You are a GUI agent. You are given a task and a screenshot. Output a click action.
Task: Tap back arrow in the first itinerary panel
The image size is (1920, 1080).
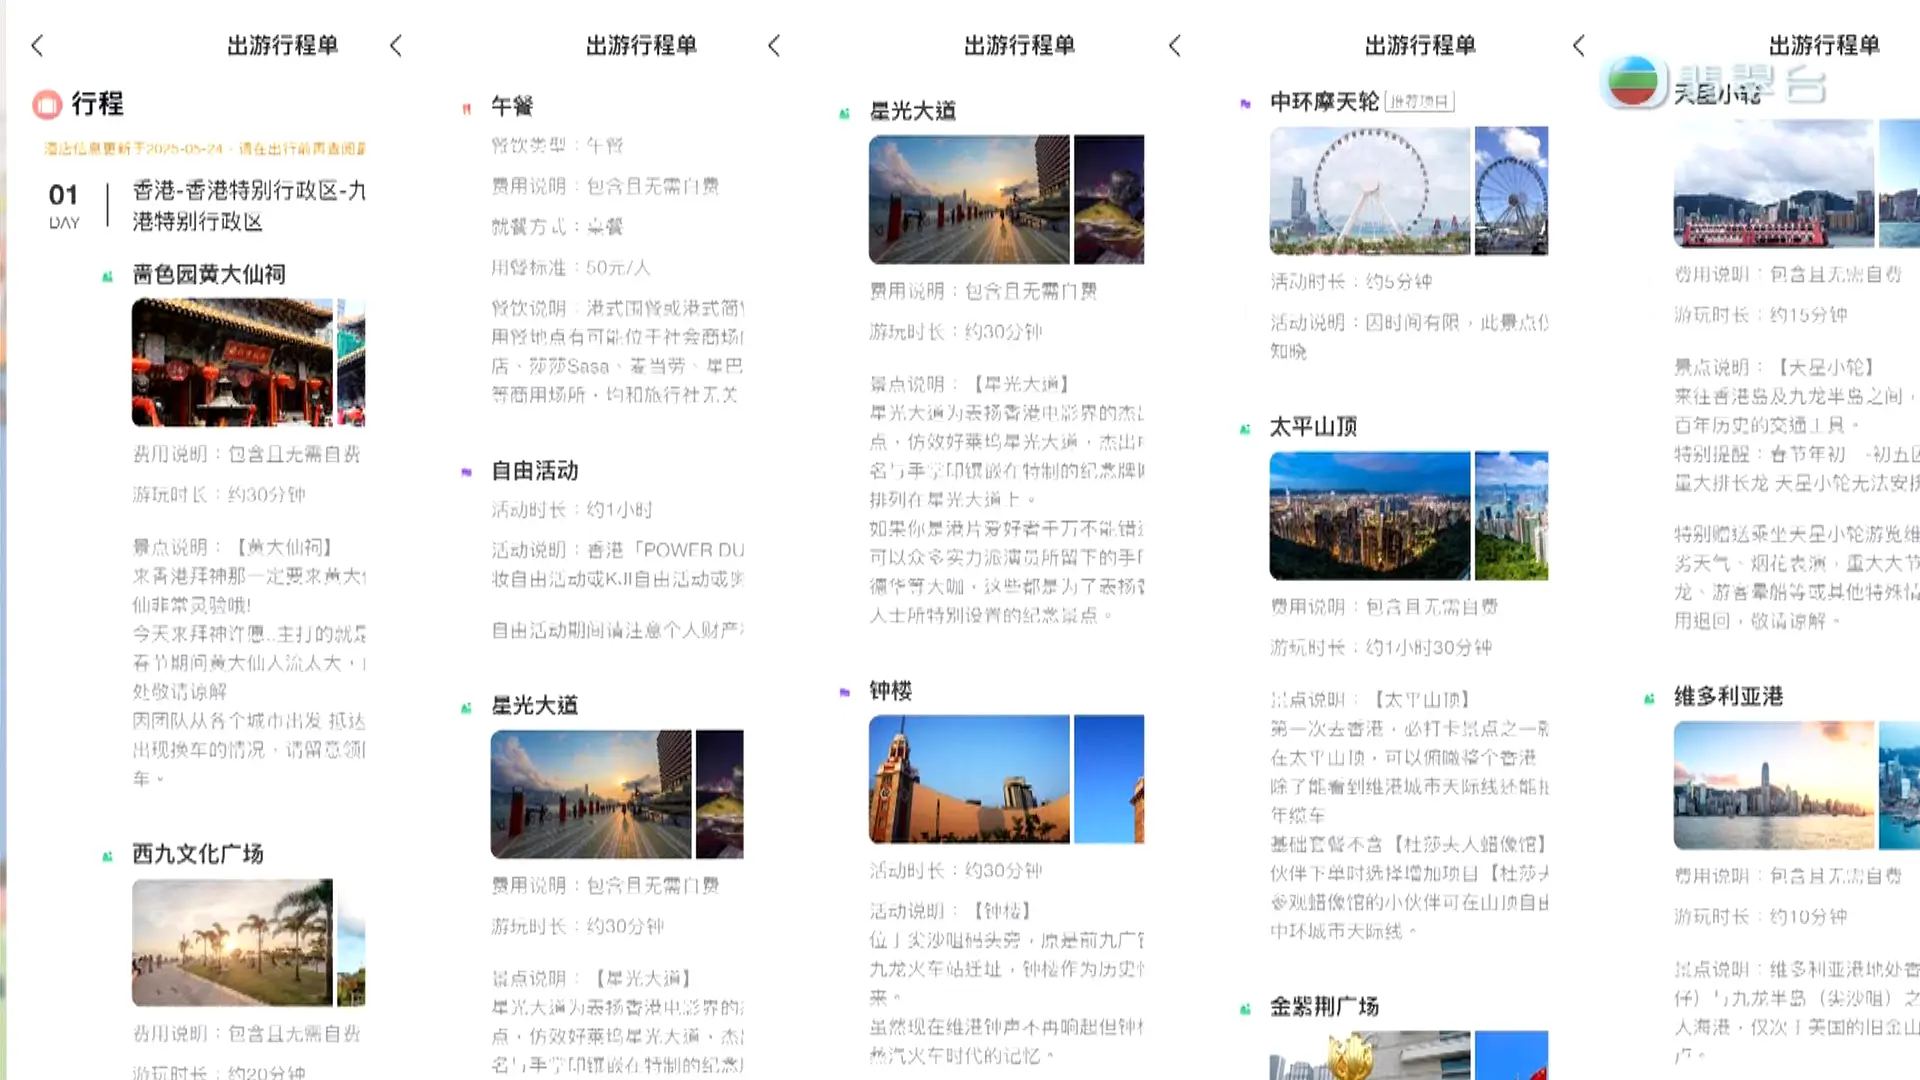(x=38, y=45)
